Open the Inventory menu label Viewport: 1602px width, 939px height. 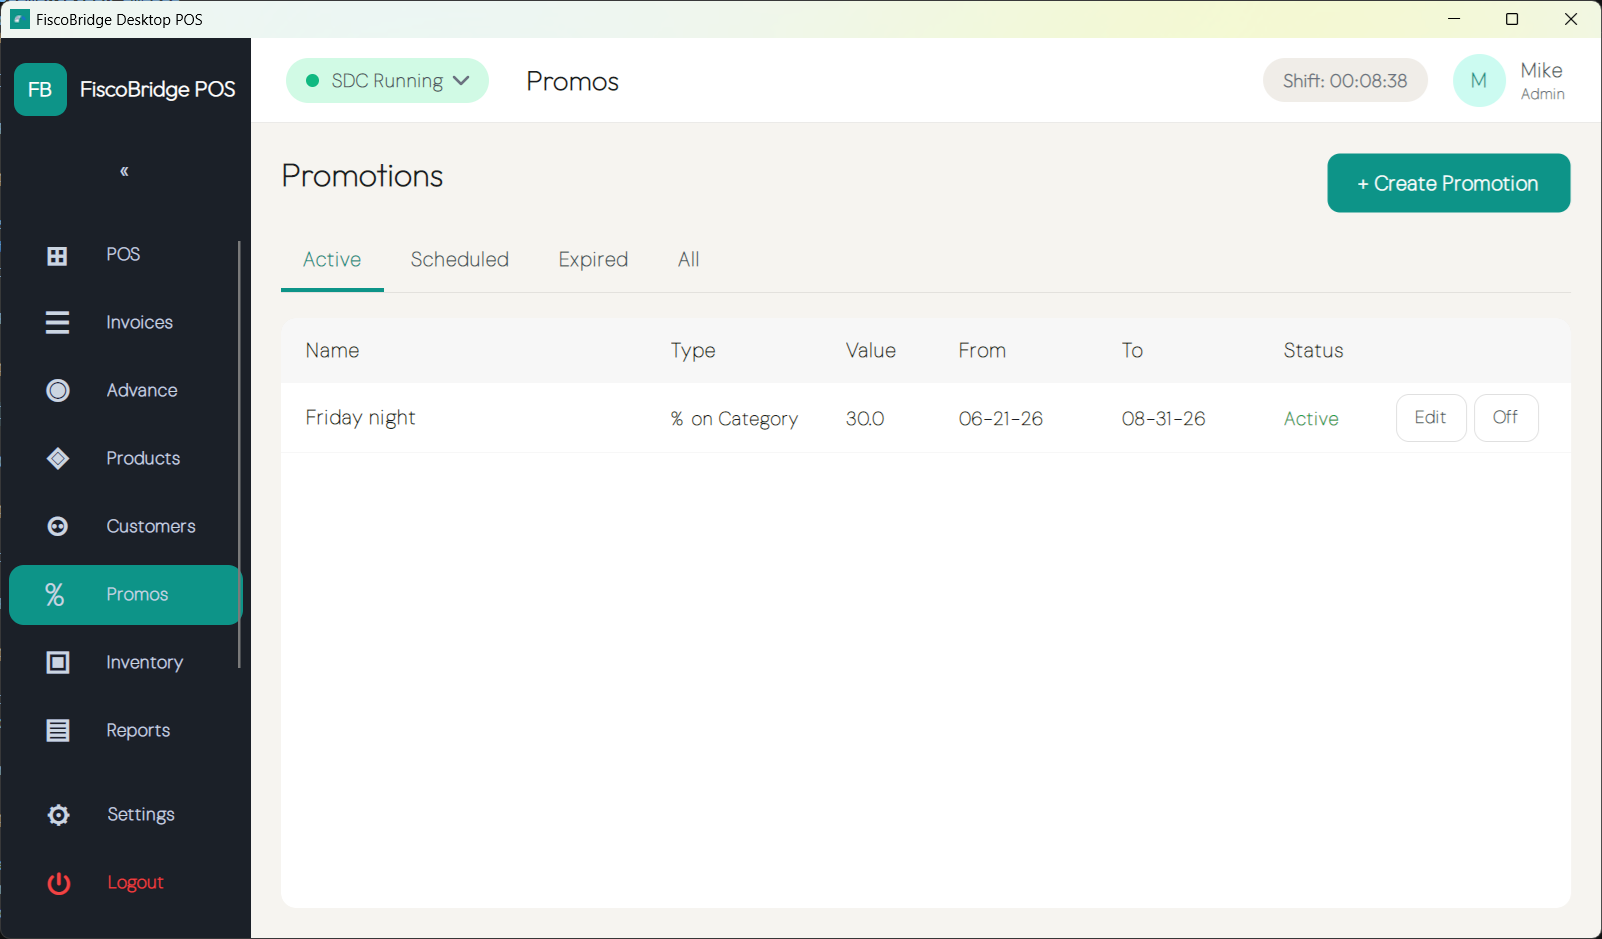145,662
